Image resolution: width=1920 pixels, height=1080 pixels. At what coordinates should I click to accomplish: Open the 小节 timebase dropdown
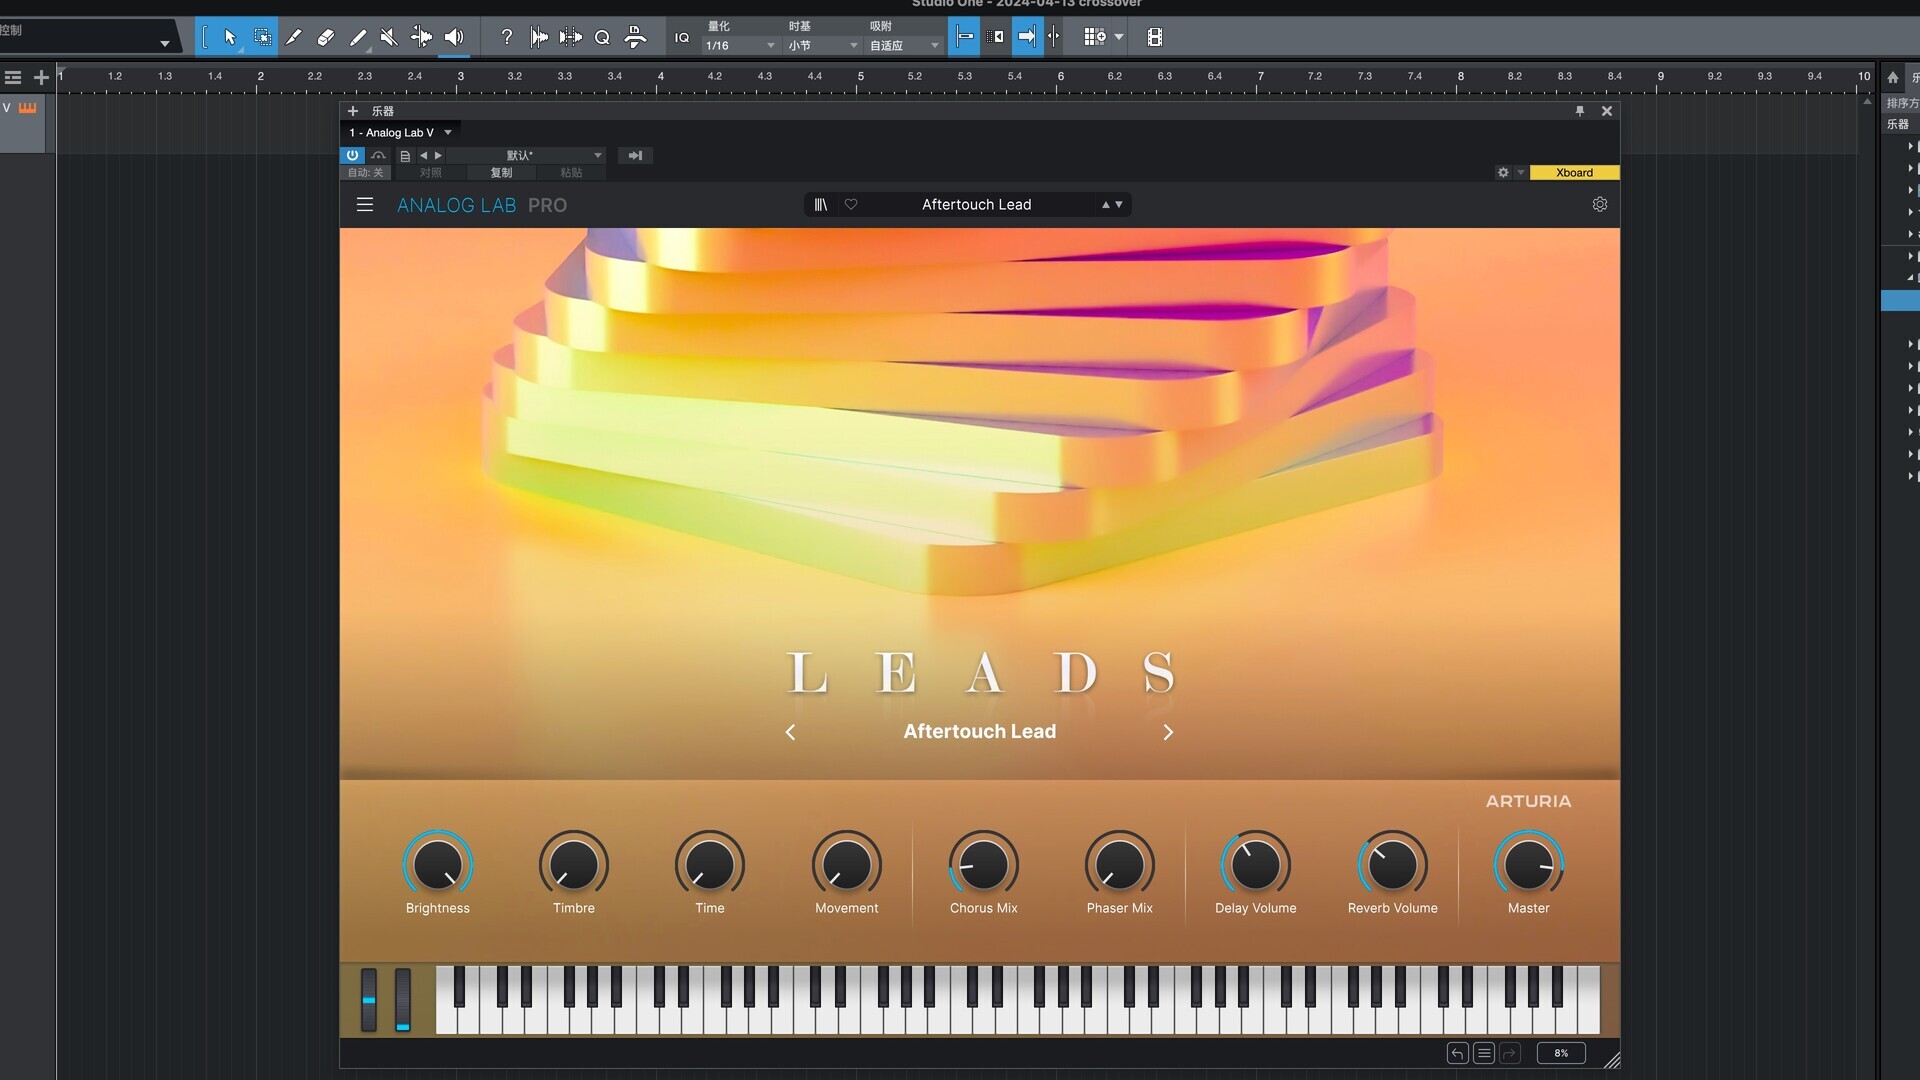tap(823, 46)
